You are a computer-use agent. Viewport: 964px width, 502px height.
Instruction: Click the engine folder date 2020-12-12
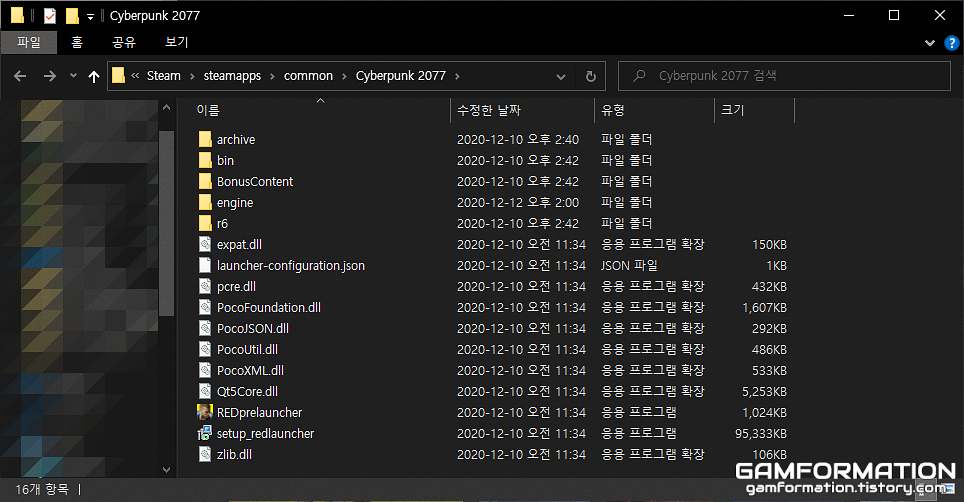point(518,202)
